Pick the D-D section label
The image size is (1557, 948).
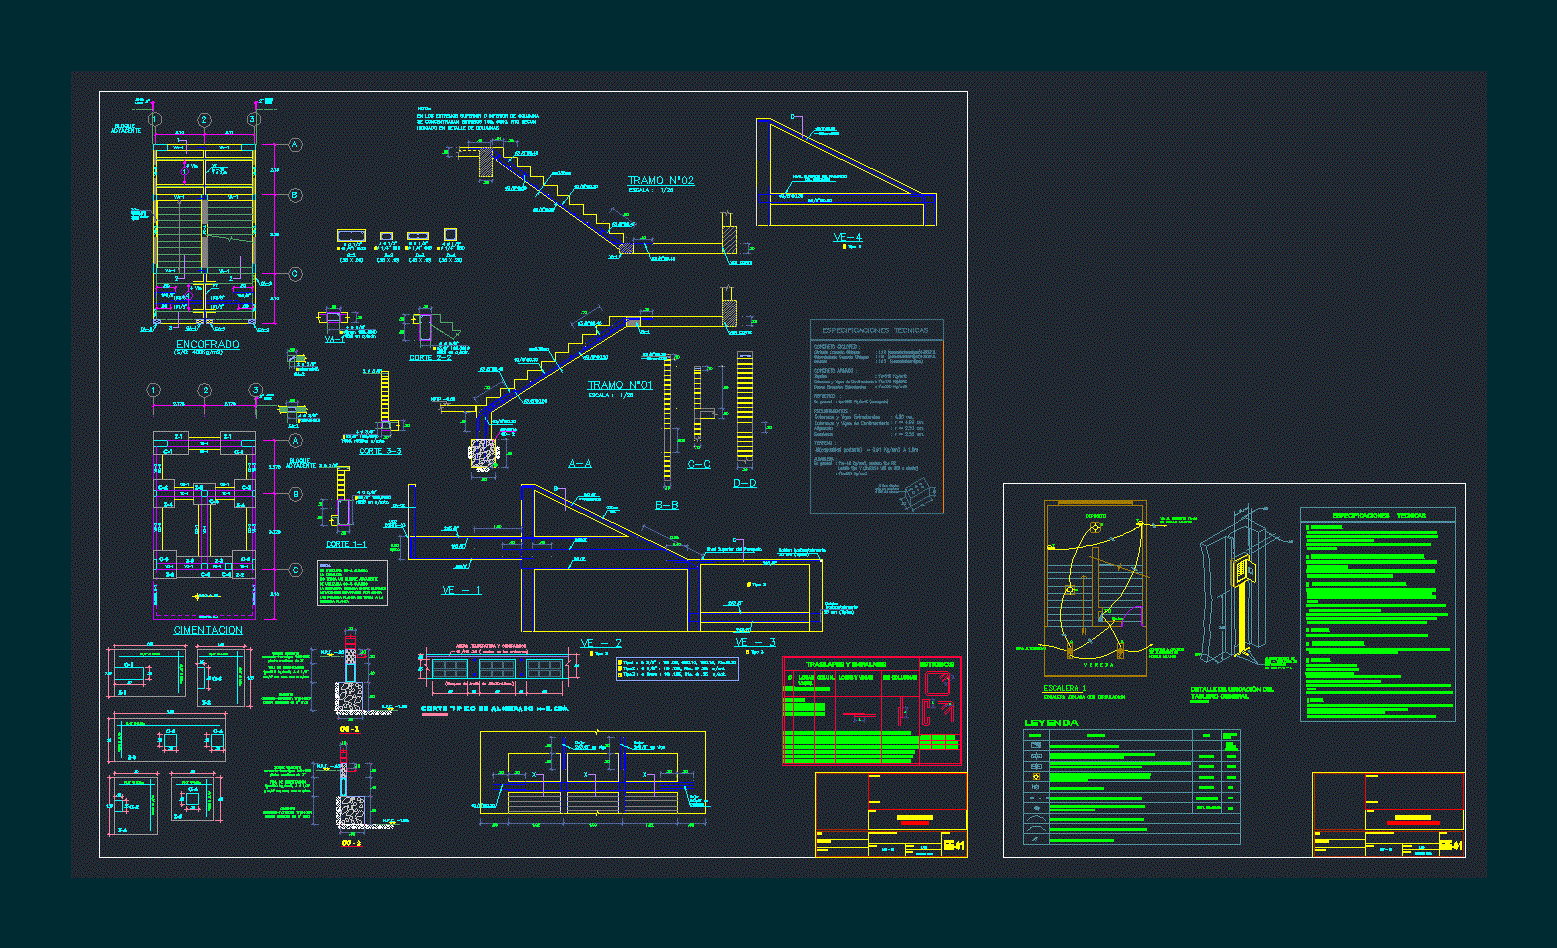coord(744,484)
